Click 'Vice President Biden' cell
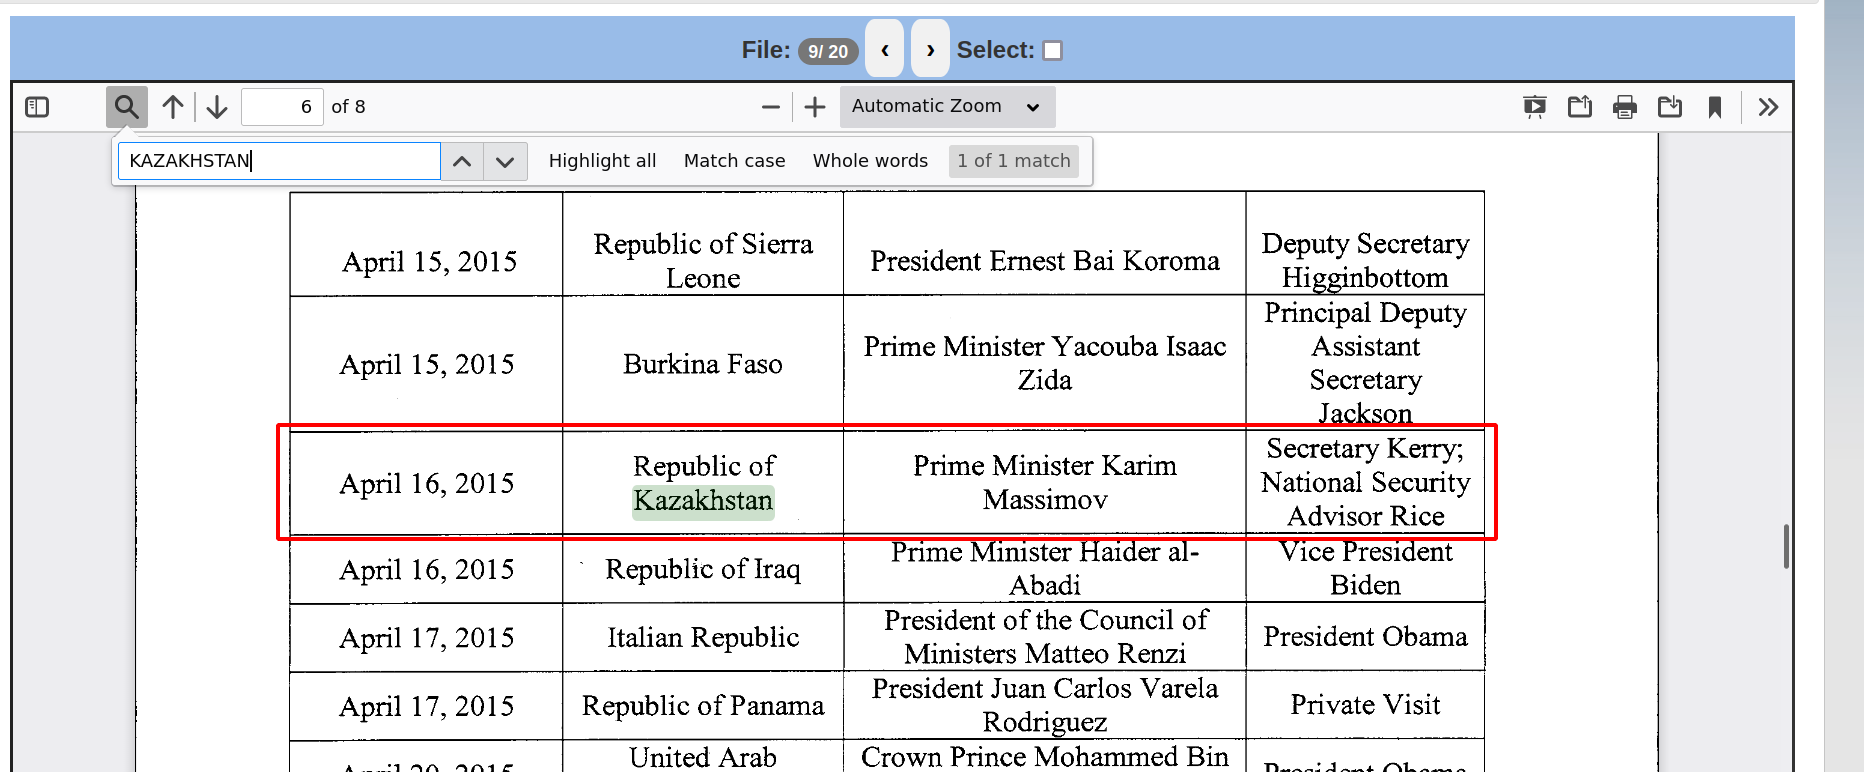This screenshot has height=772, width=1864. pos(1365,569)
